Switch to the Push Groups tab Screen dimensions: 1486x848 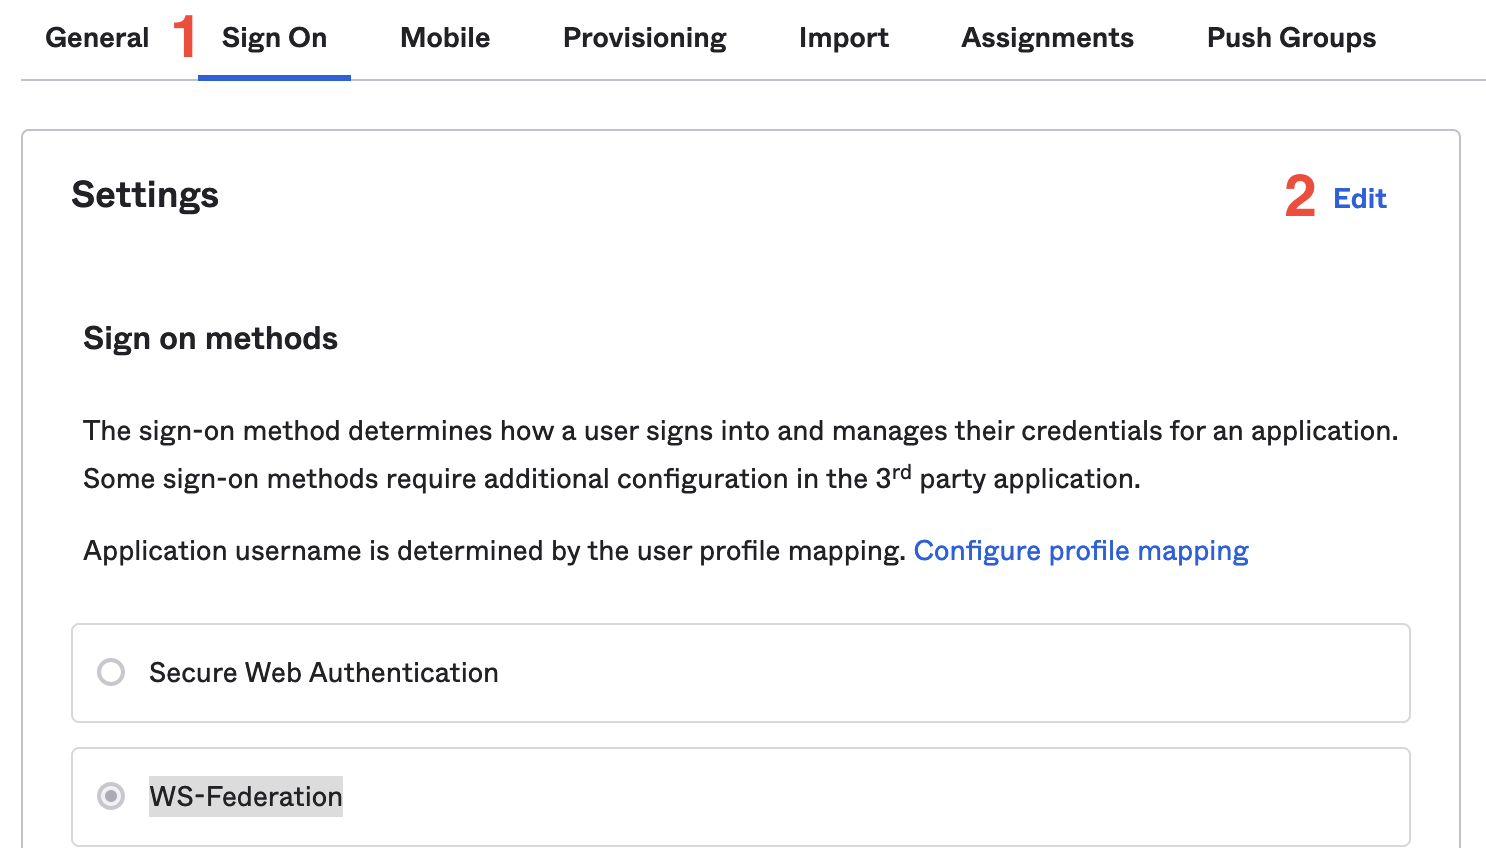click(1291, 38)
